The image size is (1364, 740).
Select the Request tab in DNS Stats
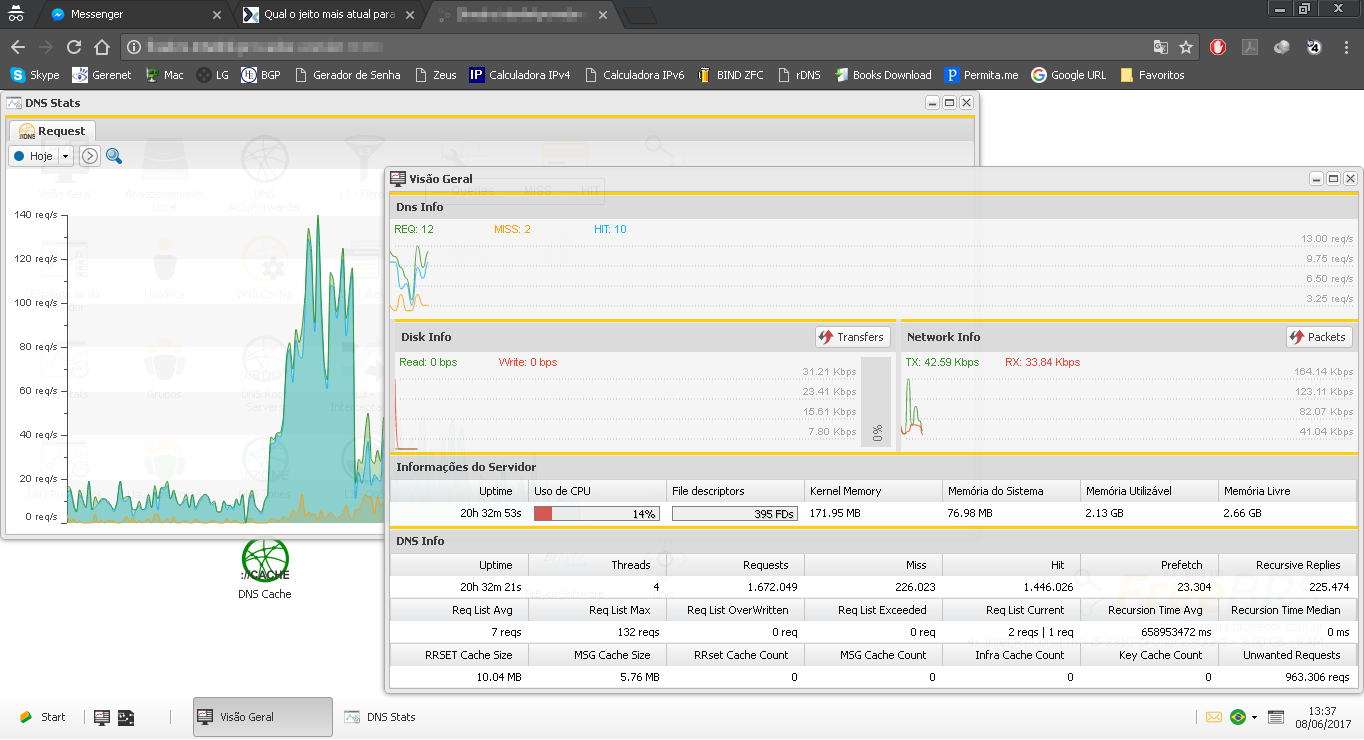point(52,131)
